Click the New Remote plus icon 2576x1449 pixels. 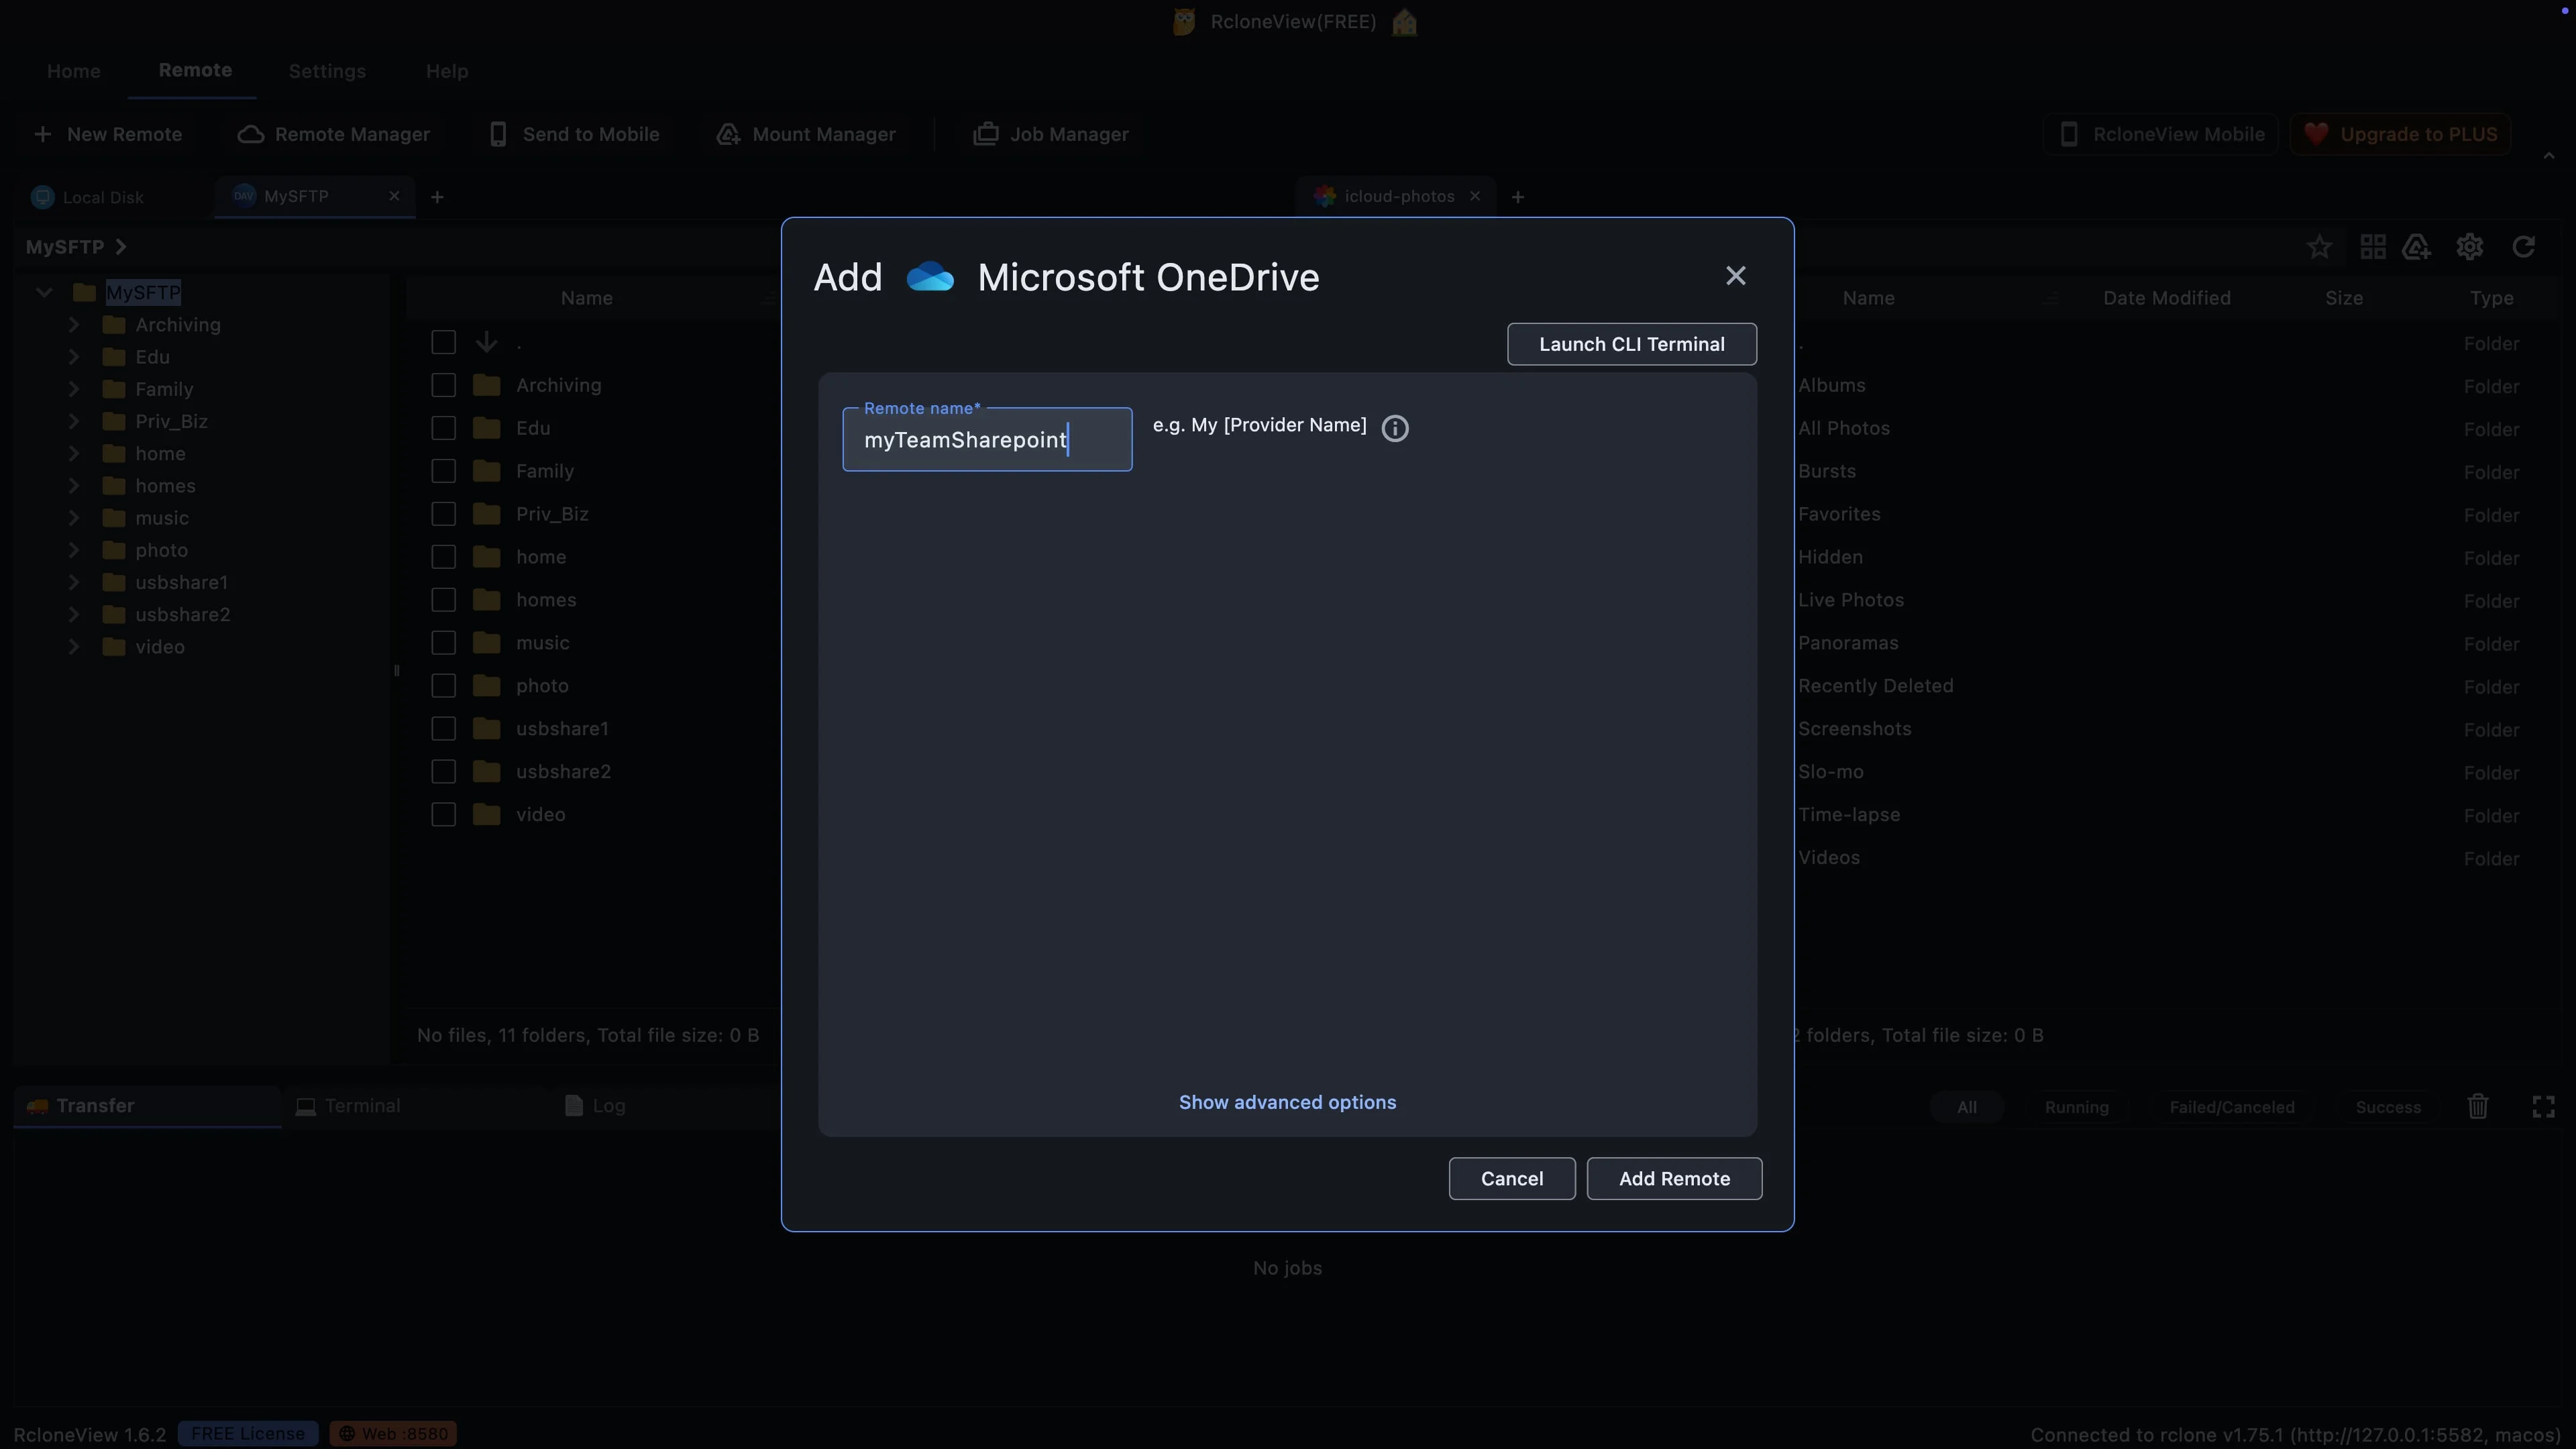(42, 134)
